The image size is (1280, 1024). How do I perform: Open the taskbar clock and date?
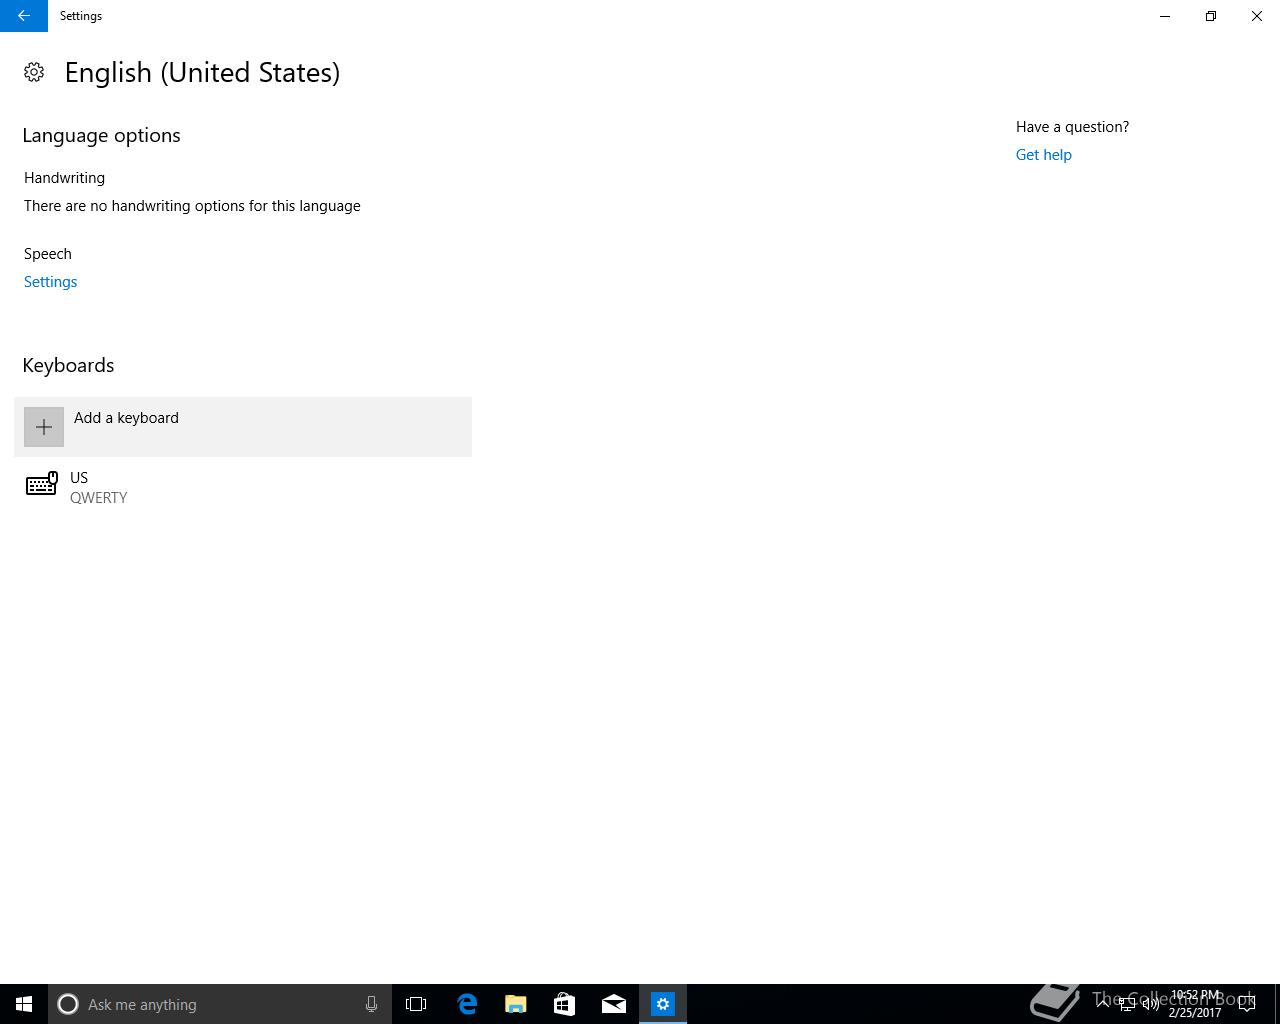(x=1195, y=1004)
